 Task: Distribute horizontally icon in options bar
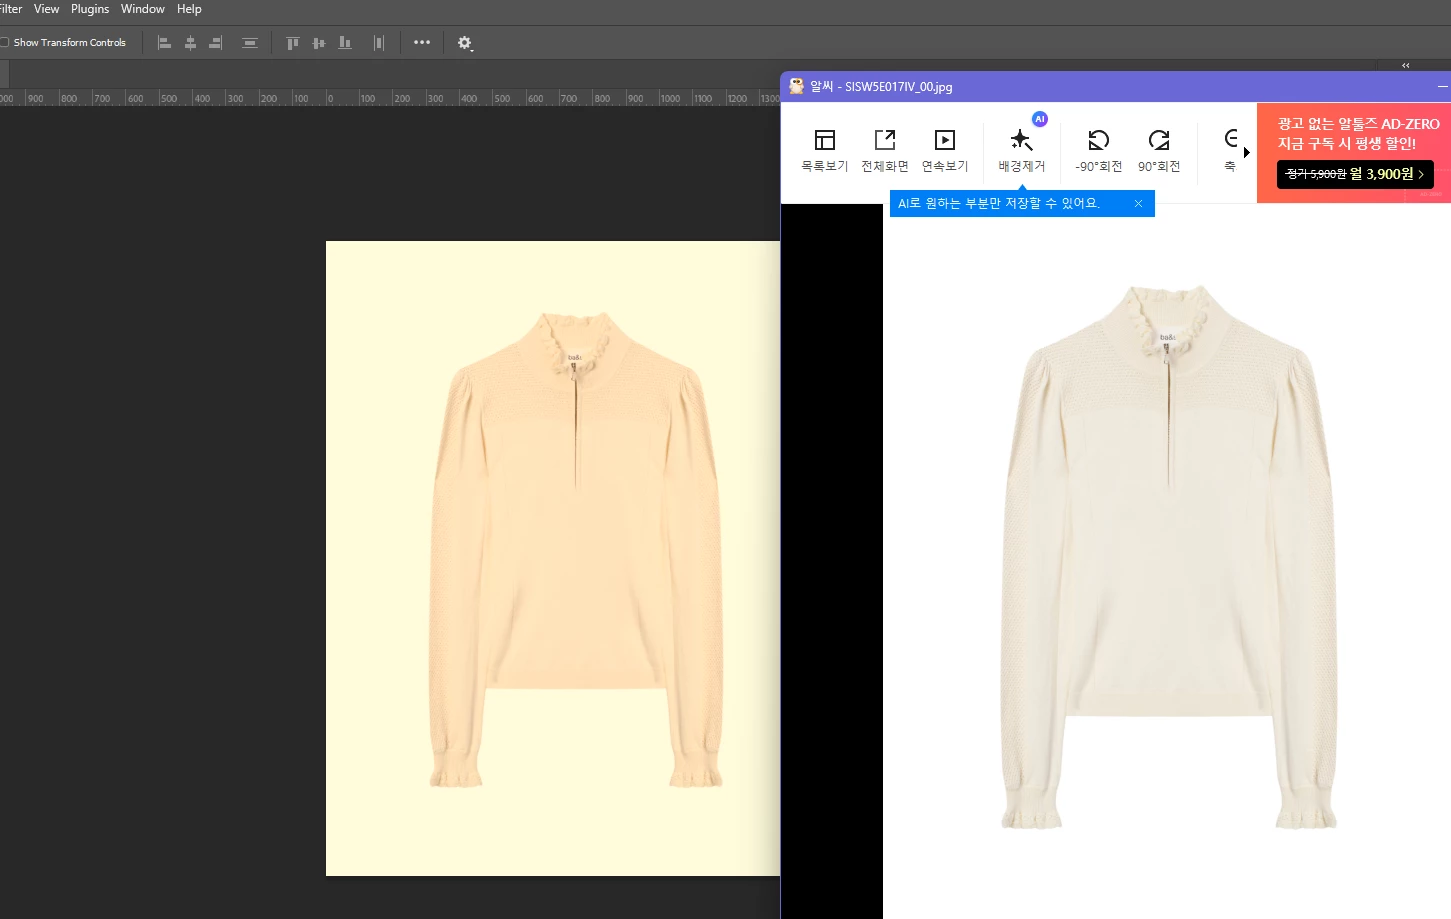tap(379, 43)
